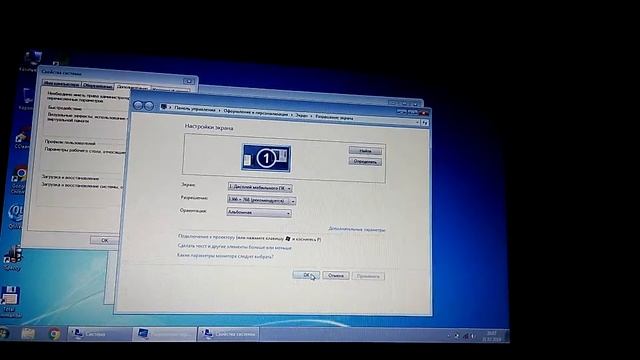The image size is (640, 360).
Task: Click the Найти (Detect) button
Action: [x=365, y=151]
